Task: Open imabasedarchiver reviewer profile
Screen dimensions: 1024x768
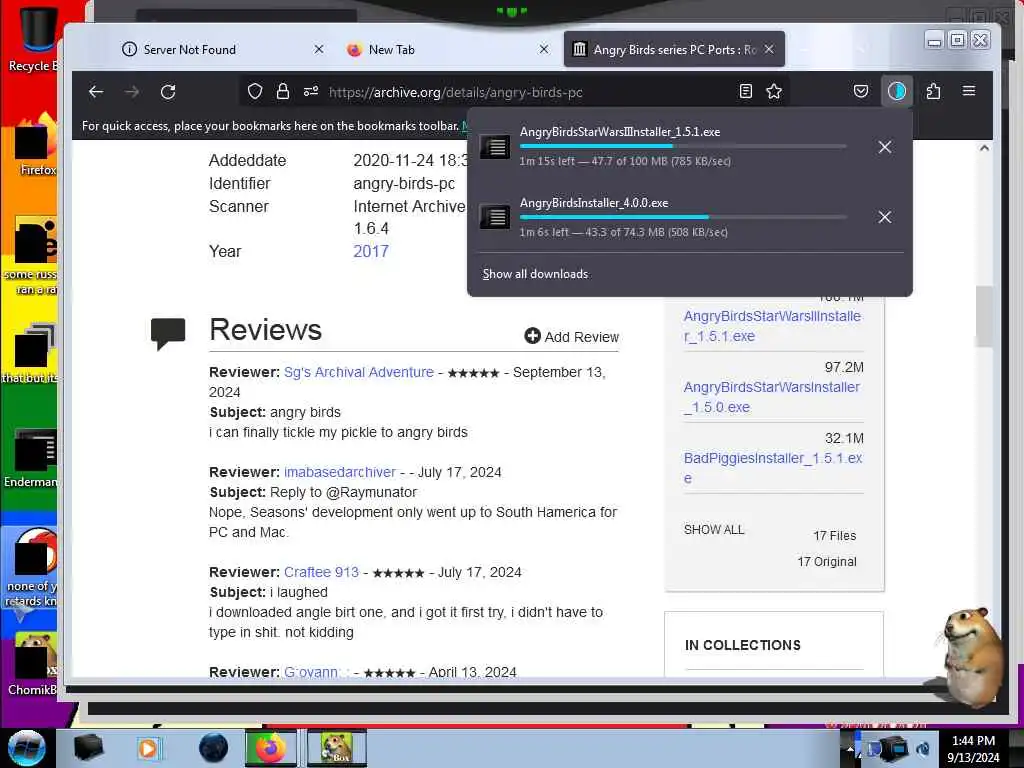Action: pyautogui.click(x=340, y=472)
